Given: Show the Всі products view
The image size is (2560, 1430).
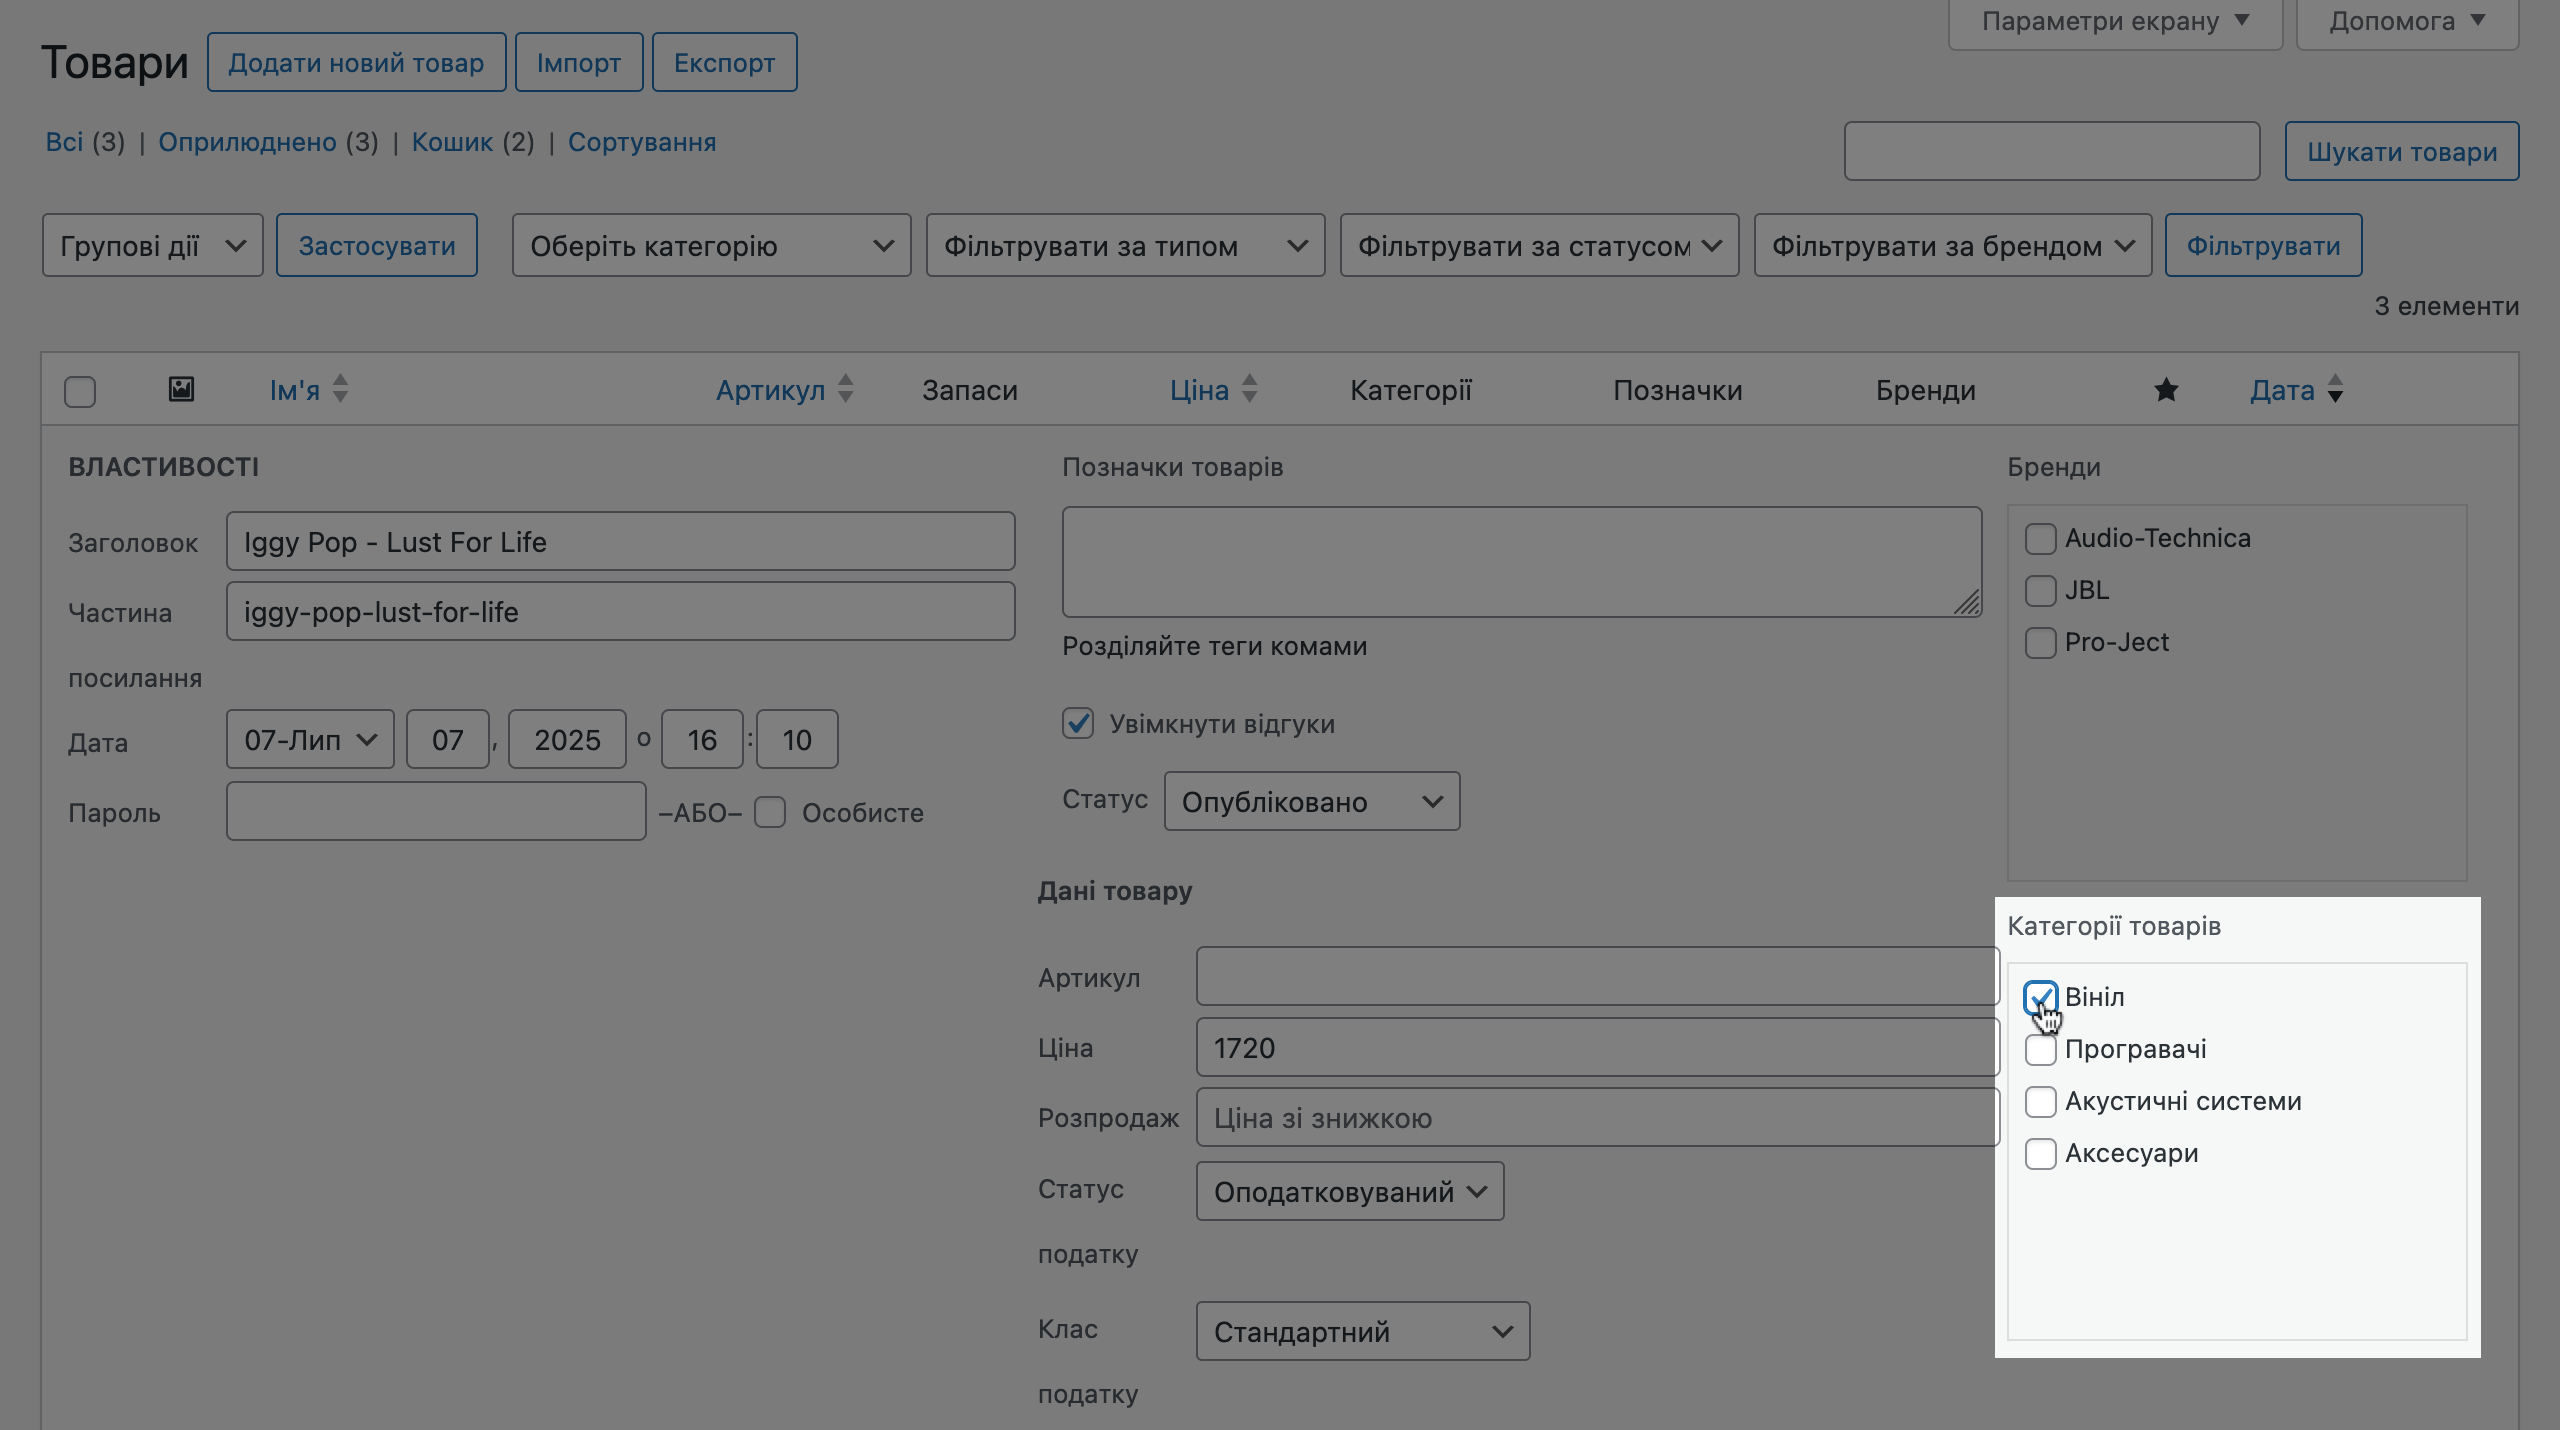Looking at the screenshot, I should [x=64, y=142].
